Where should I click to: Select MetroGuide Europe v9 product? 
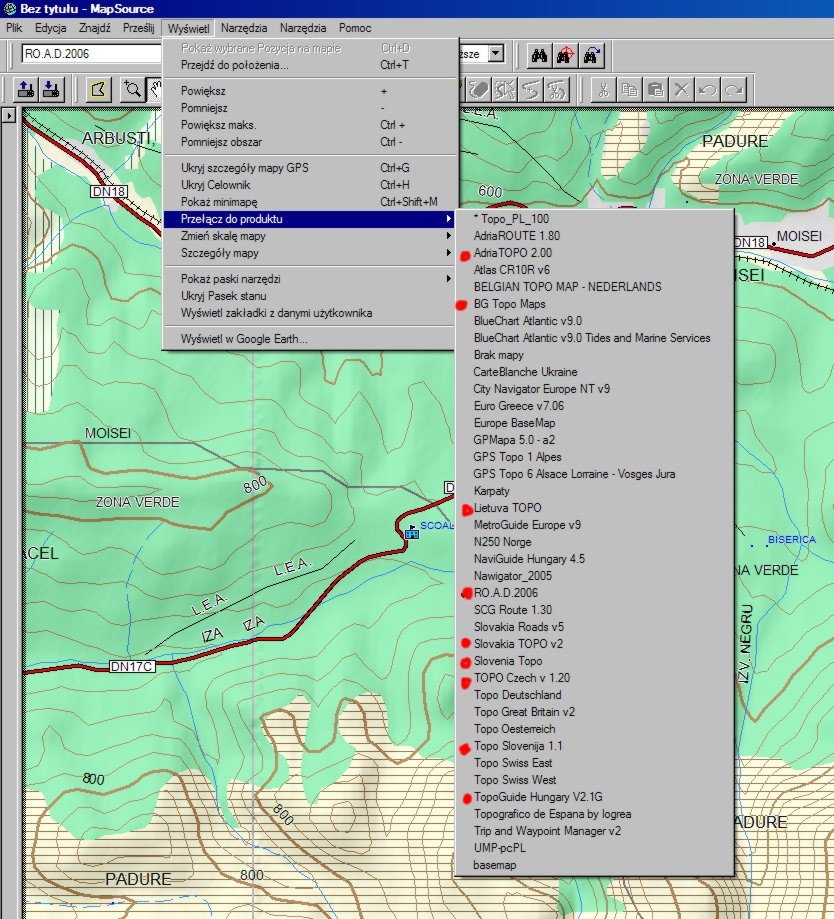tap(594, 525)
